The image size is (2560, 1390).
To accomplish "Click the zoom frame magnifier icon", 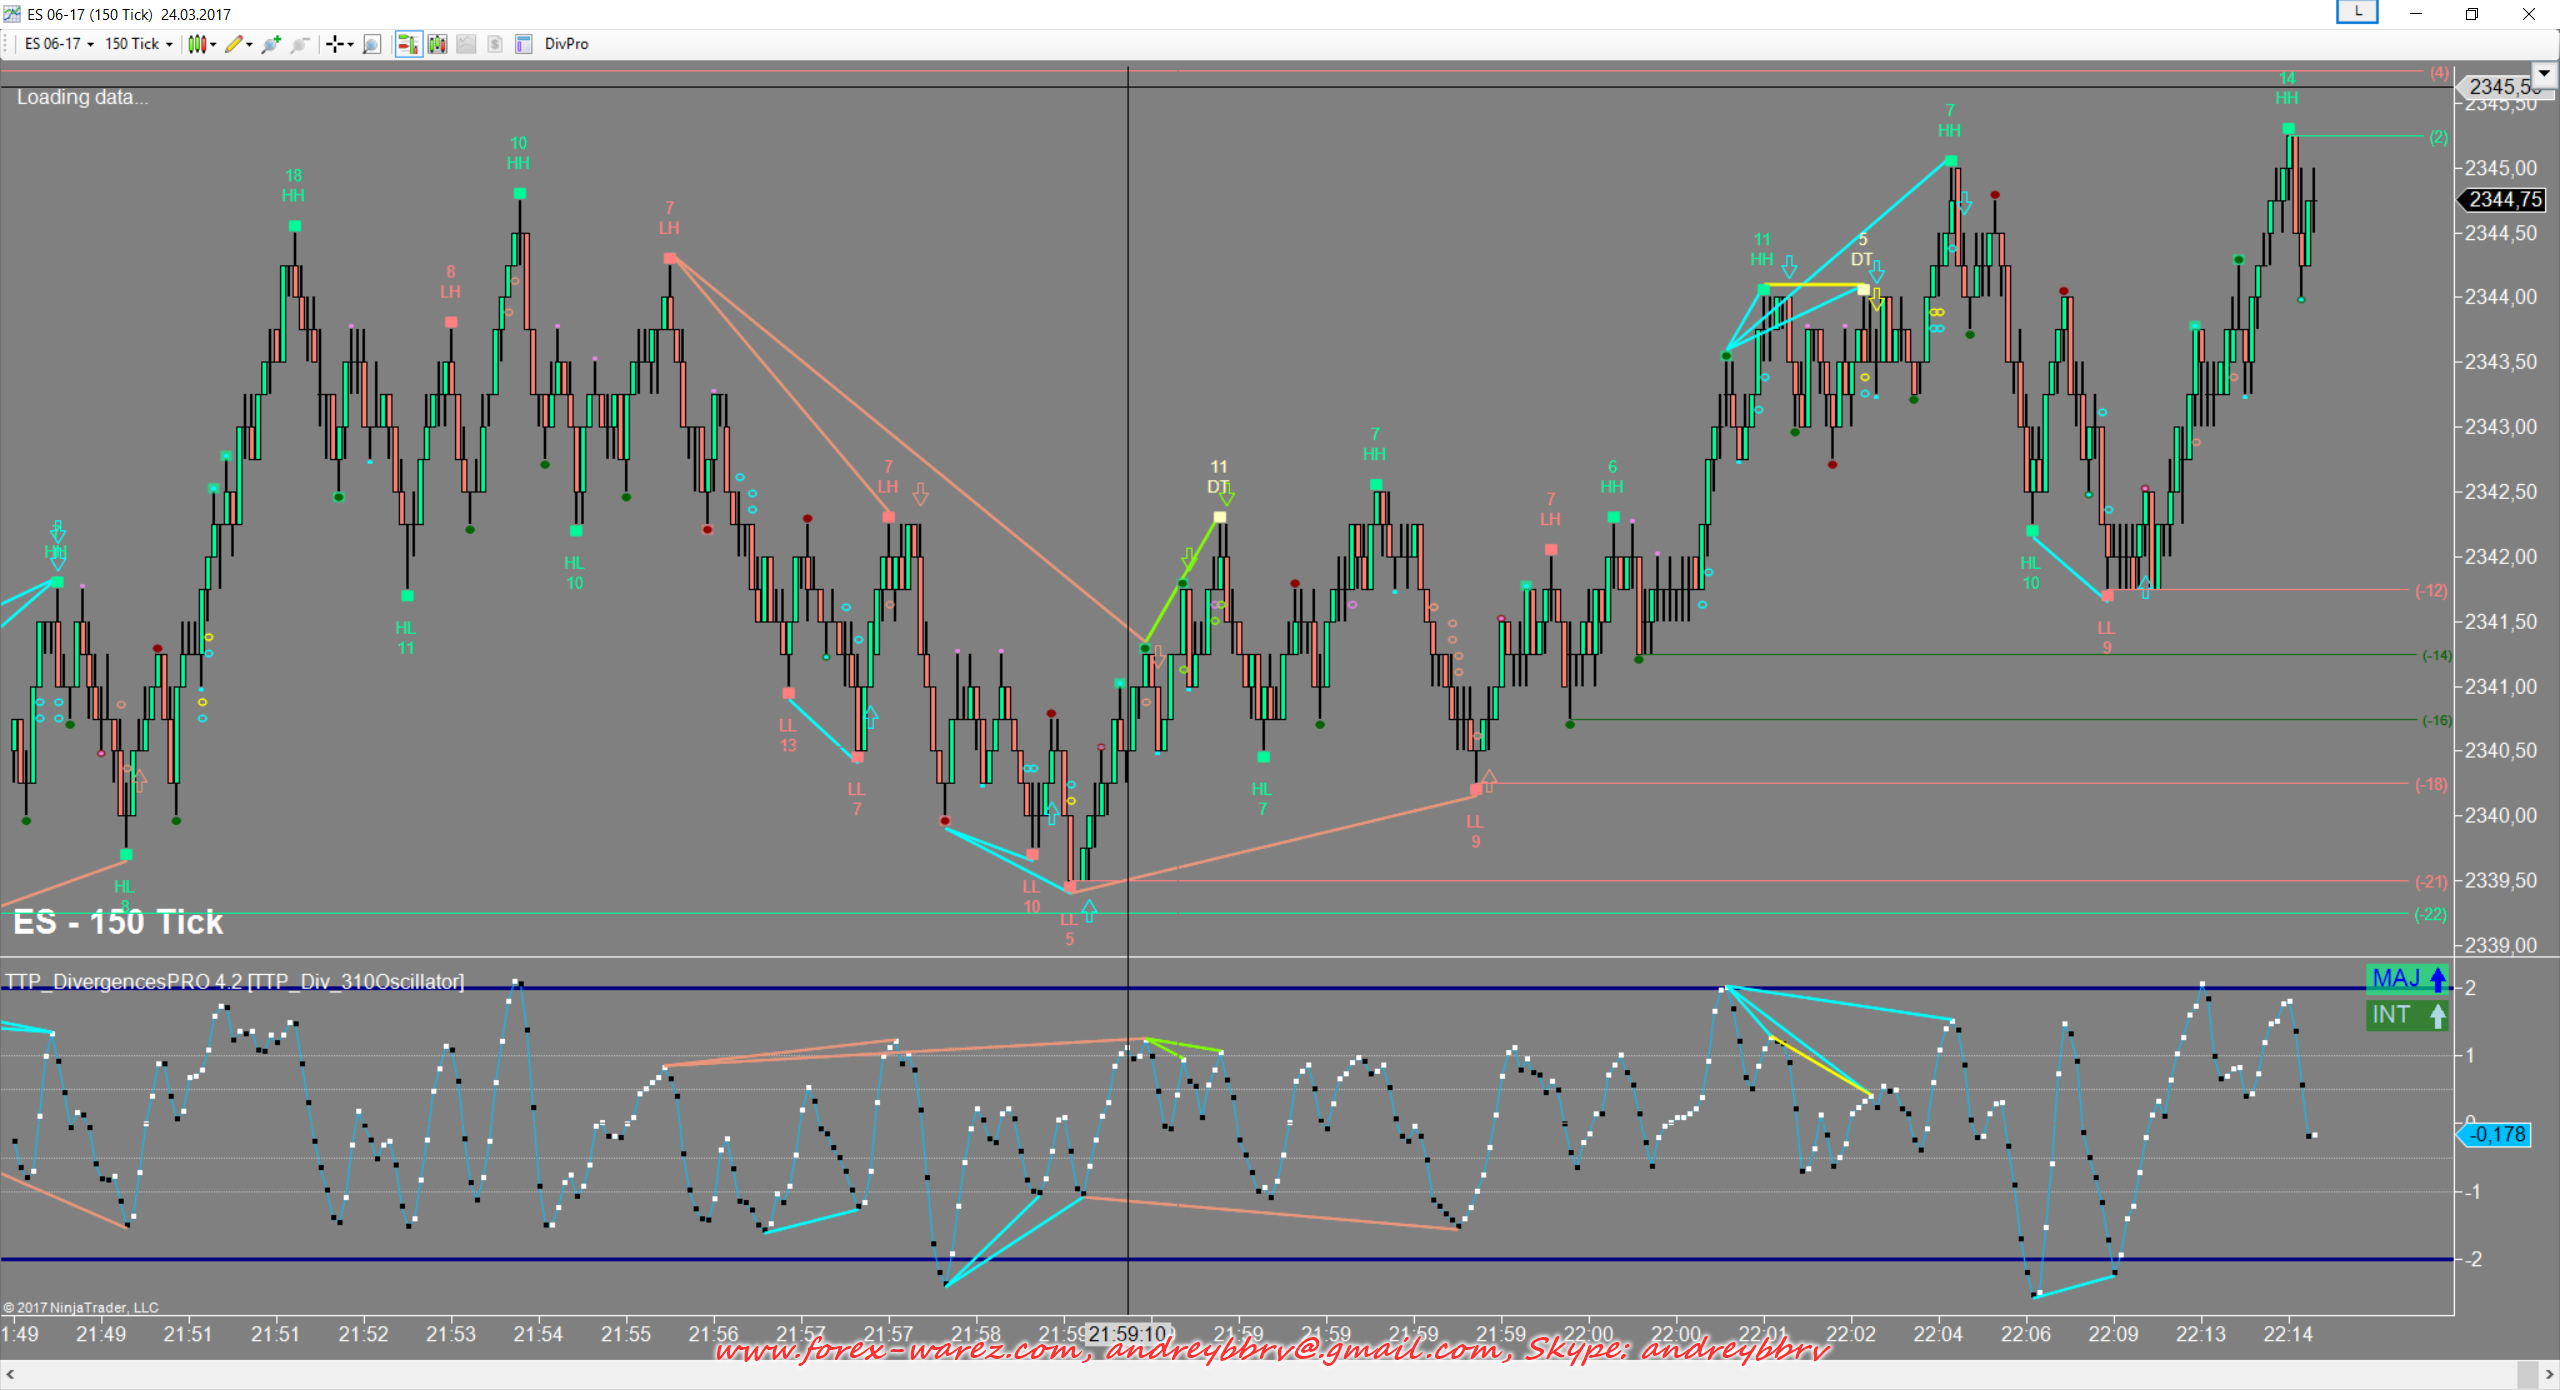I will 372,44.
